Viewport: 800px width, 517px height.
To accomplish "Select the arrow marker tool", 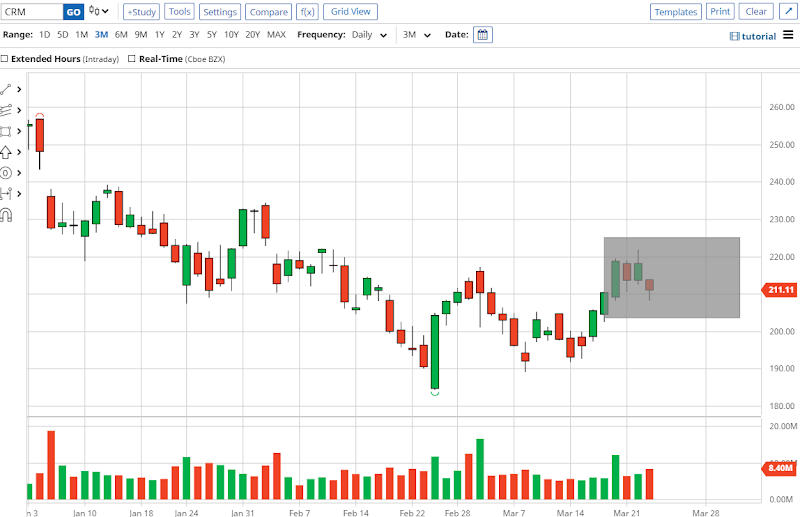I will pos(6,152).
